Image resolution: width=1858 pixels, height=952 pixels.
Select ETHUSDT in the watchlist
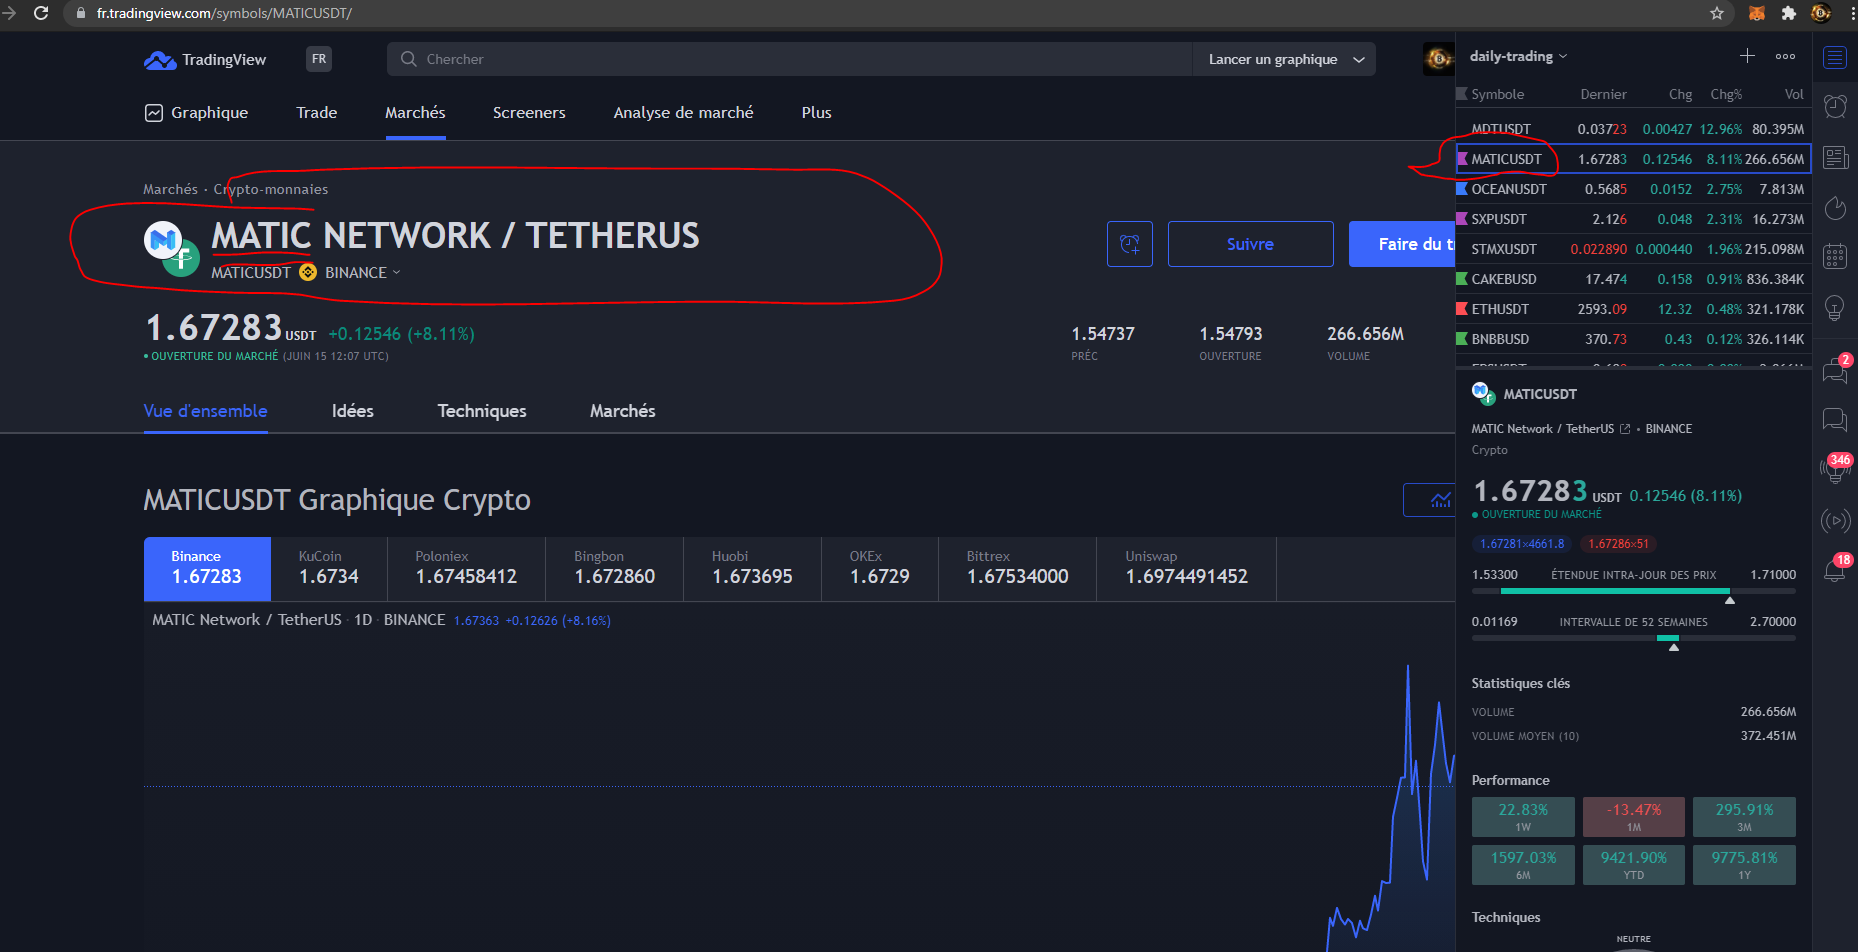coord(1633,309)
